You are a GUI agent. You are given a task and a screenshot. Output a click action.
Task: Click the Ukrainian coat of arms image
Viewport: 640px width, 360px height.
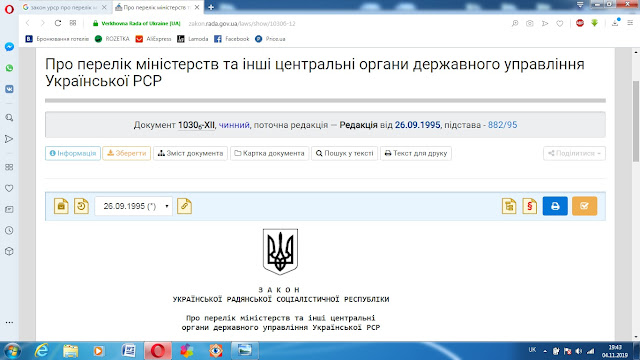click(280, 251)
